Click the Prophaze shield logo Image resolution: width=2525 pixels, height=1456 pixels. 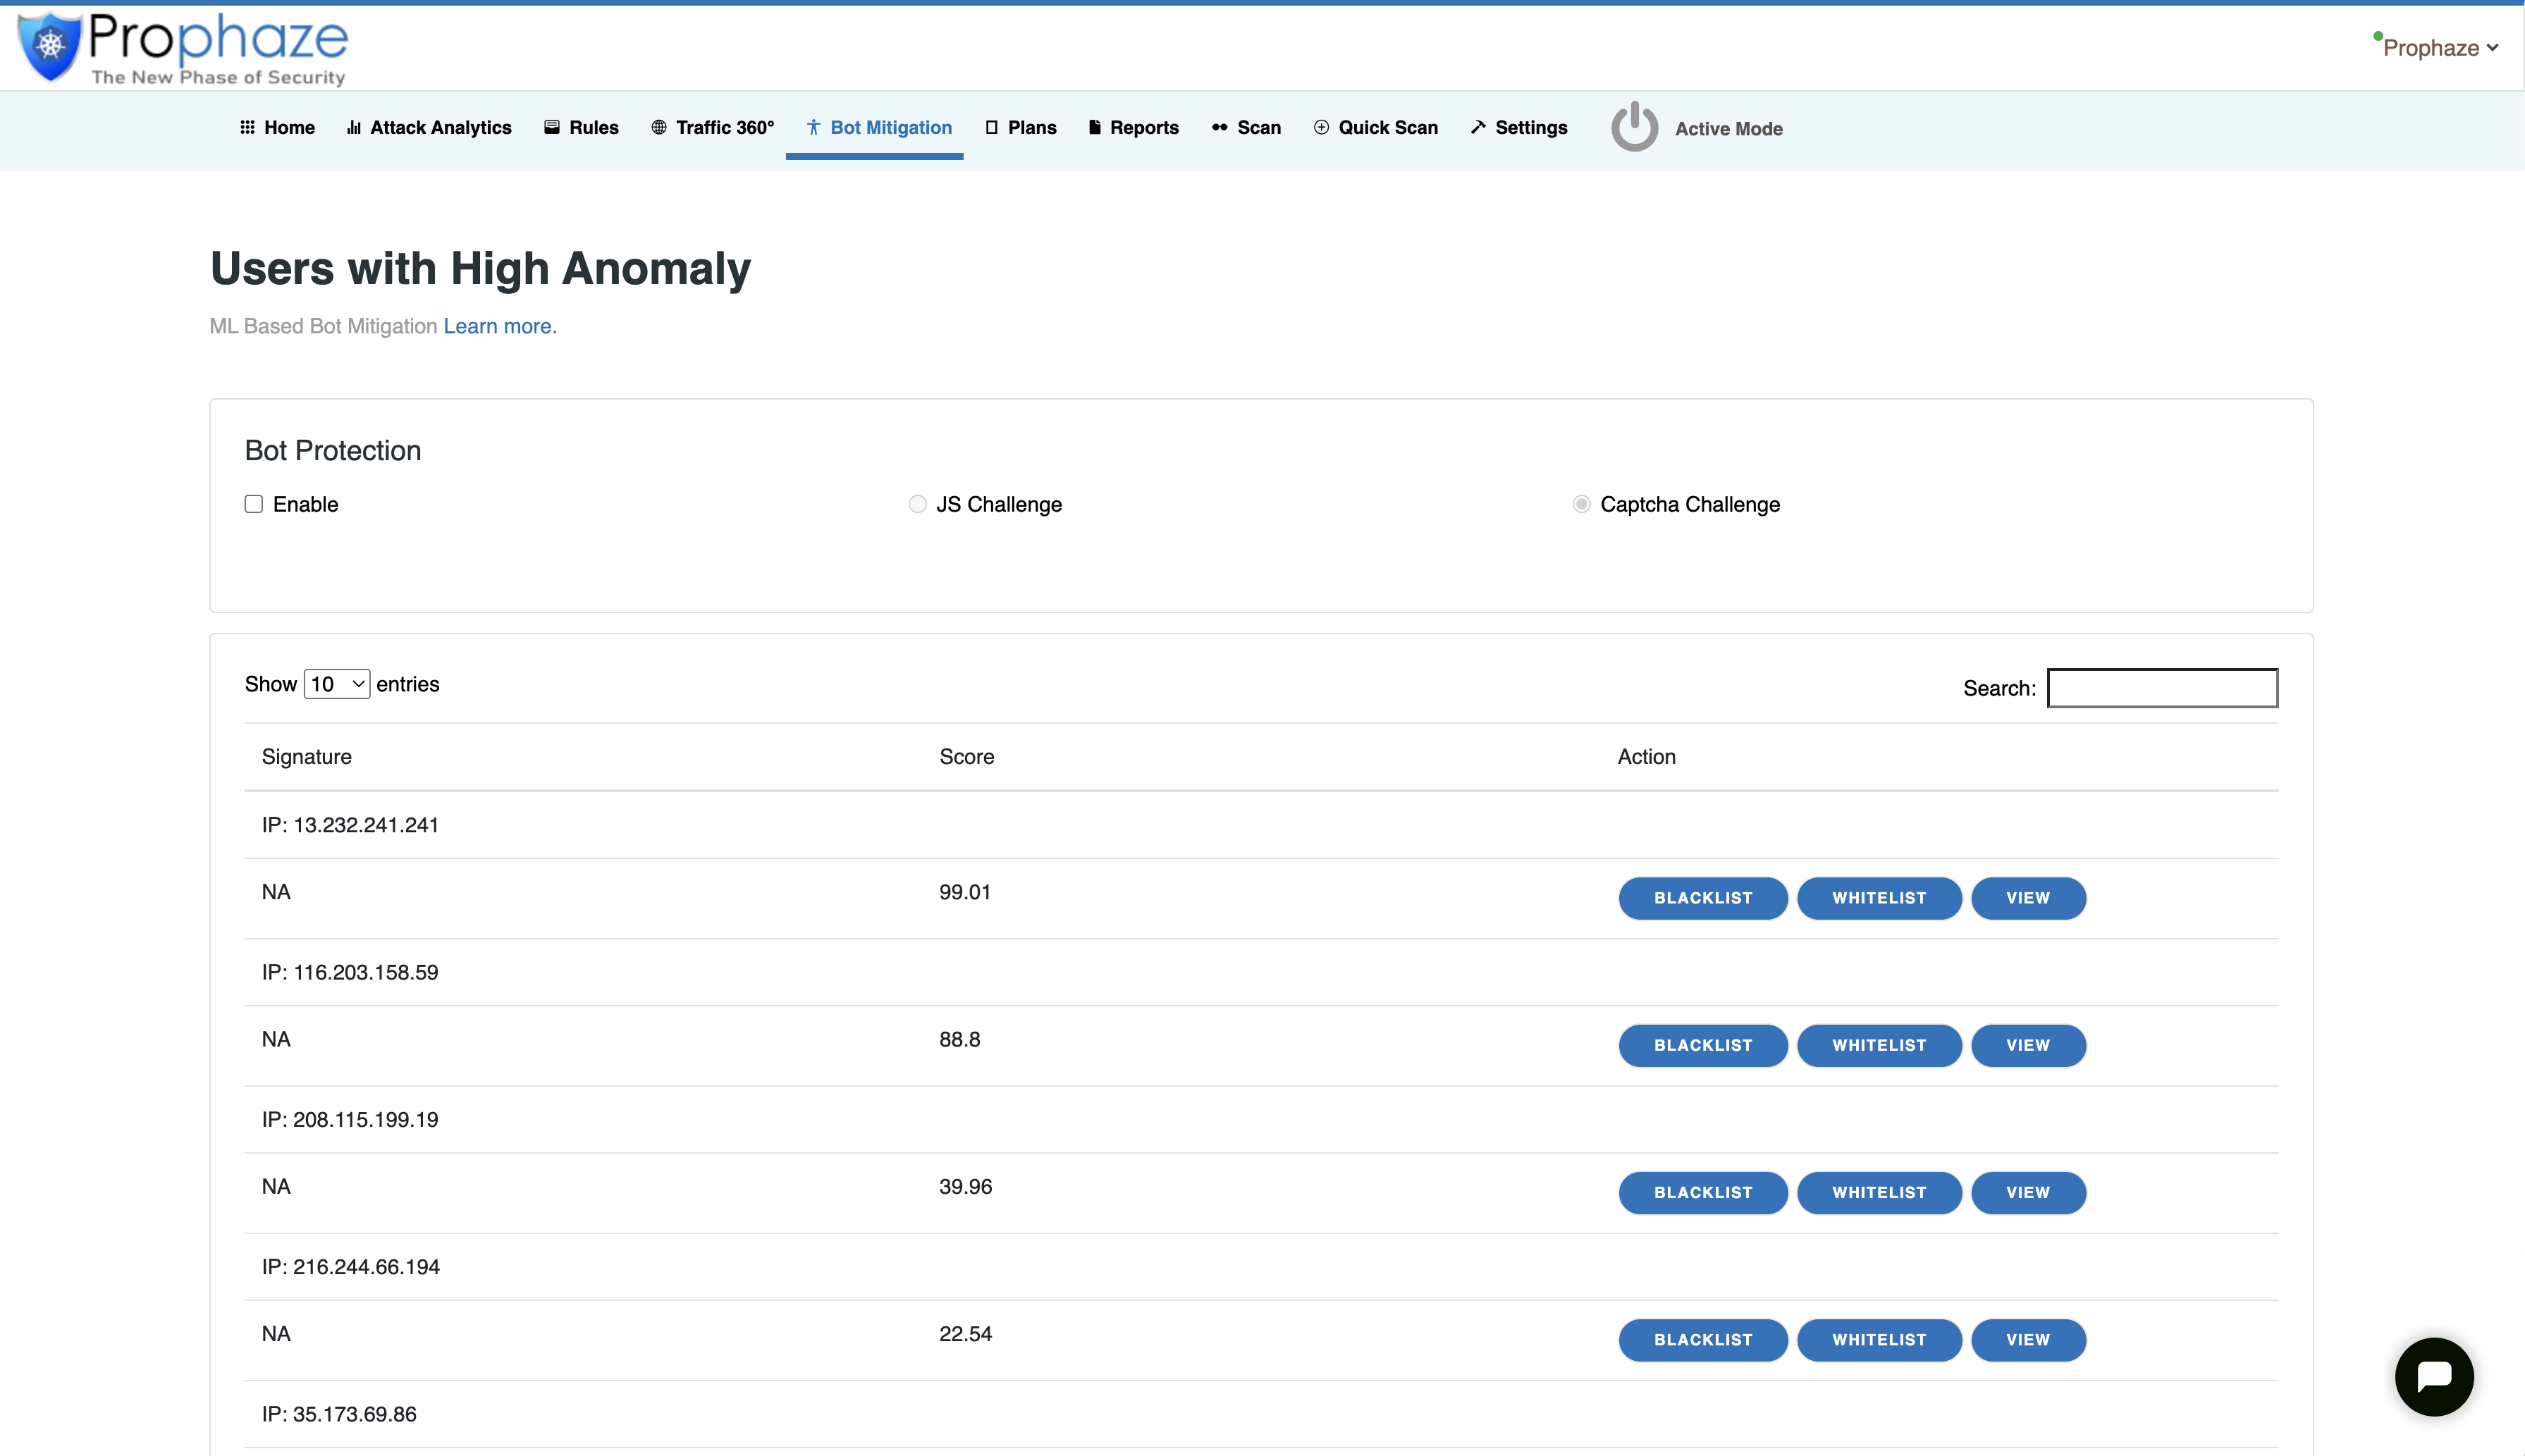(x=50, y=45)
